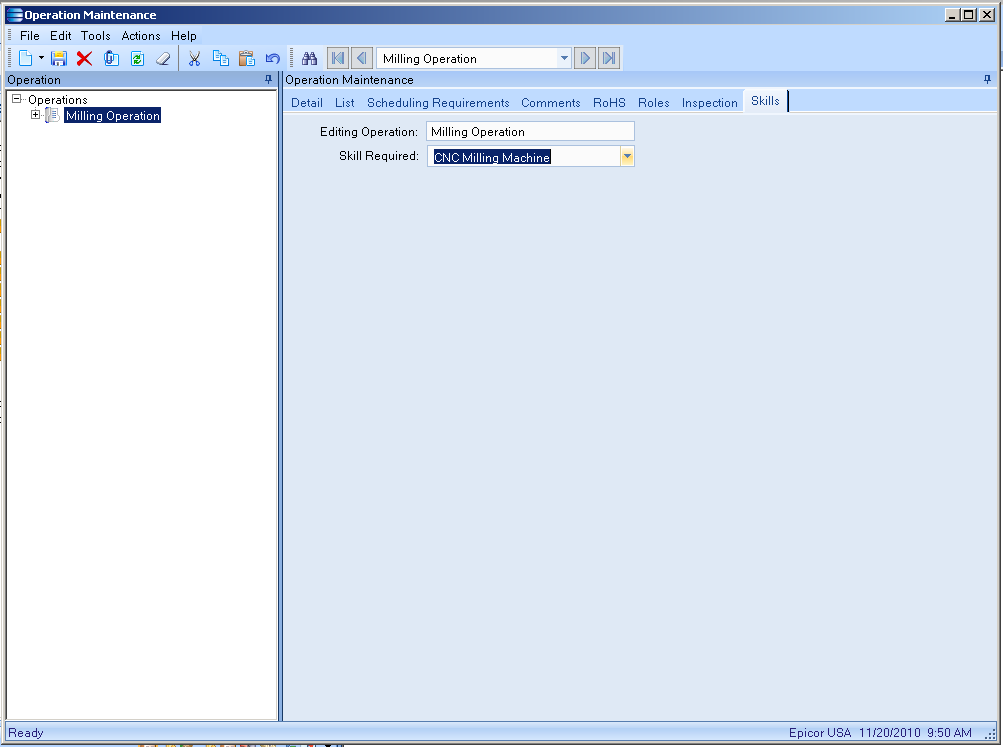Click the New record icon
1003x747 pixels.
pos(26,59)
